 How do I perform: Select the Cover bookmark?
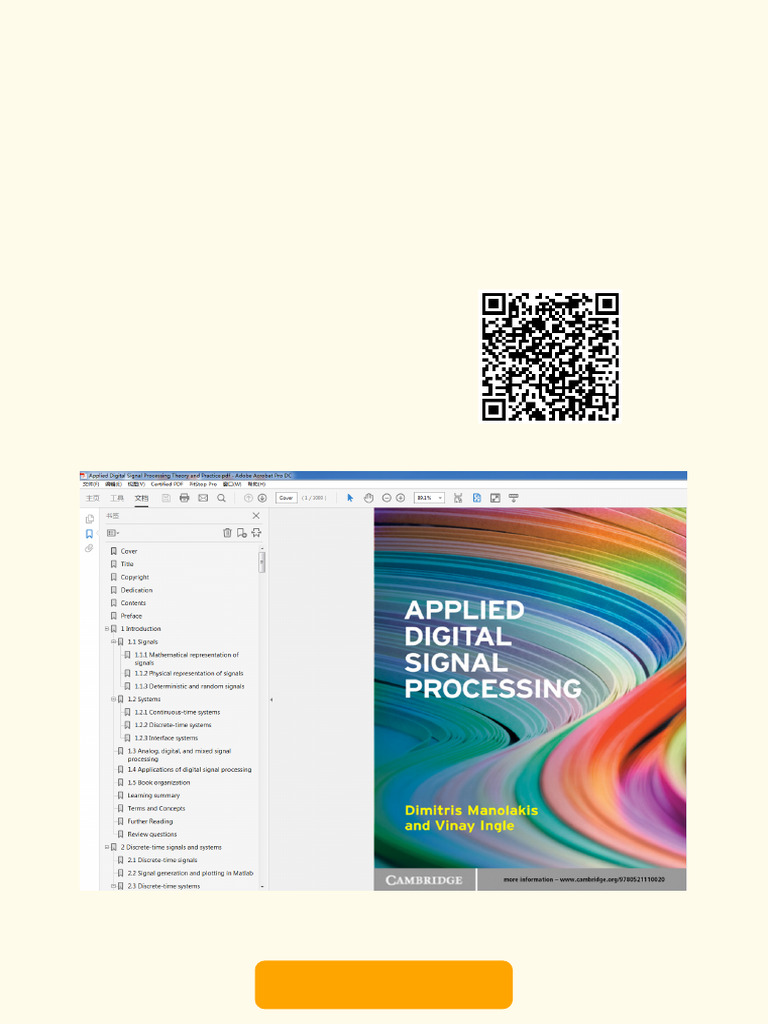coord(129,551)
